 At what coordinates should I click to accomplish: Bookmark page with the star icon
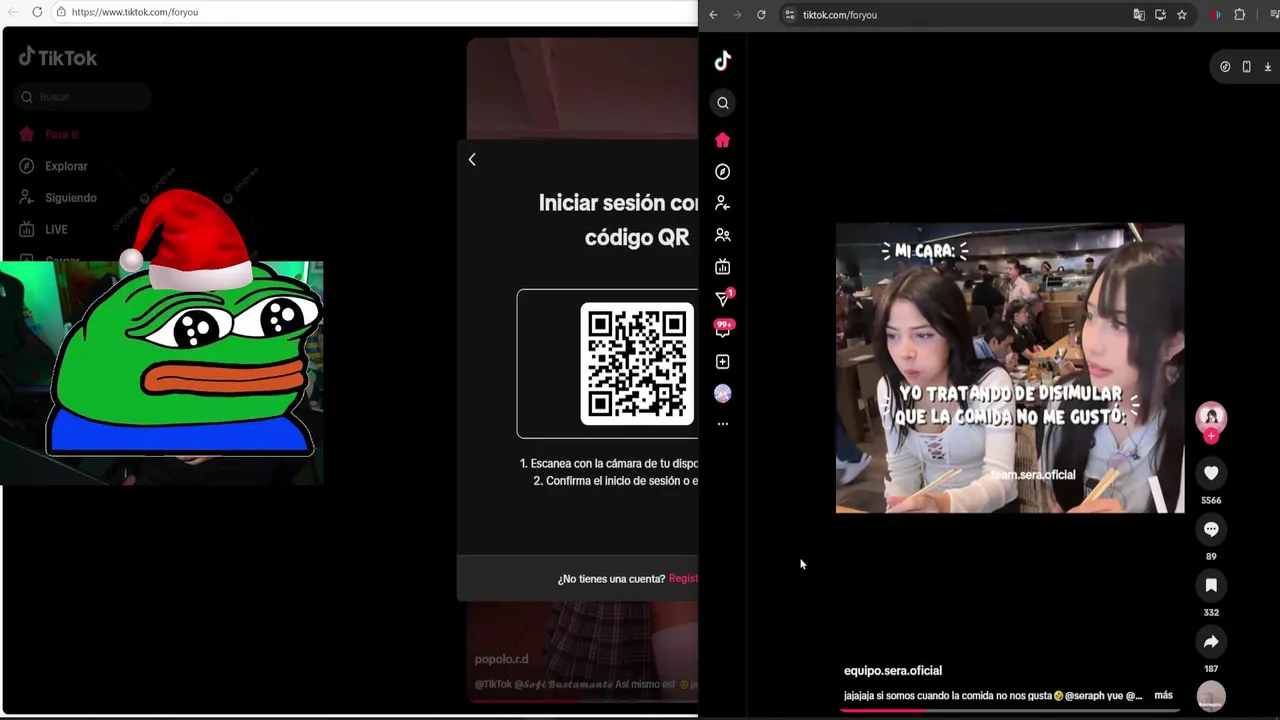pos(1182,15)
